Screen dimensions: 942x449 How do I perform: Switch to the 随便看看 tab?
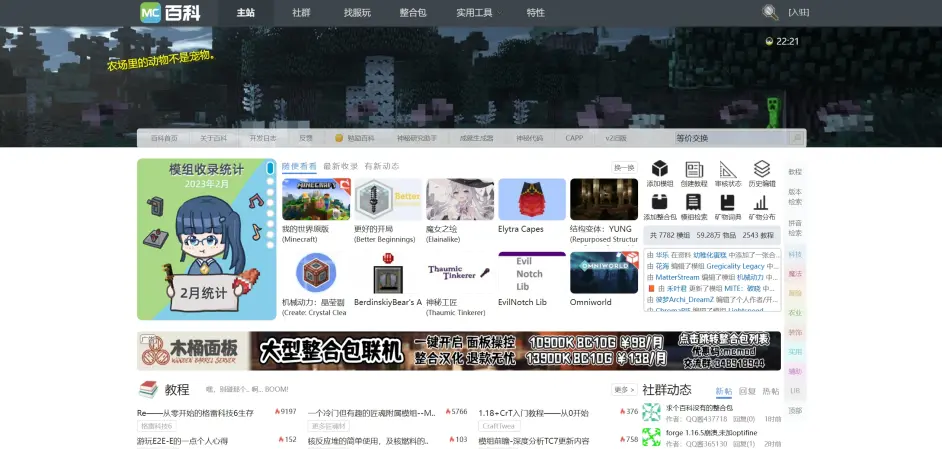pos(299,166)
